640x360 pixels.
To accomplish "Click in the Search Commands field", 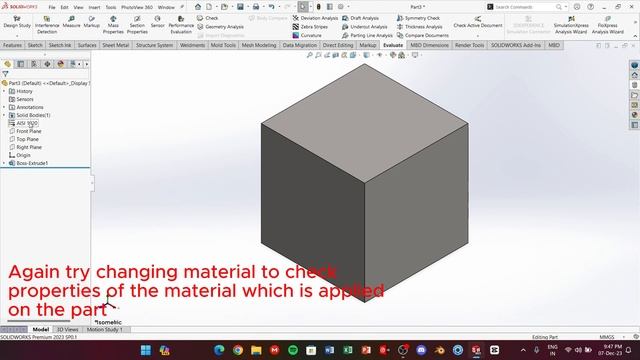I will tap(524, 7).
